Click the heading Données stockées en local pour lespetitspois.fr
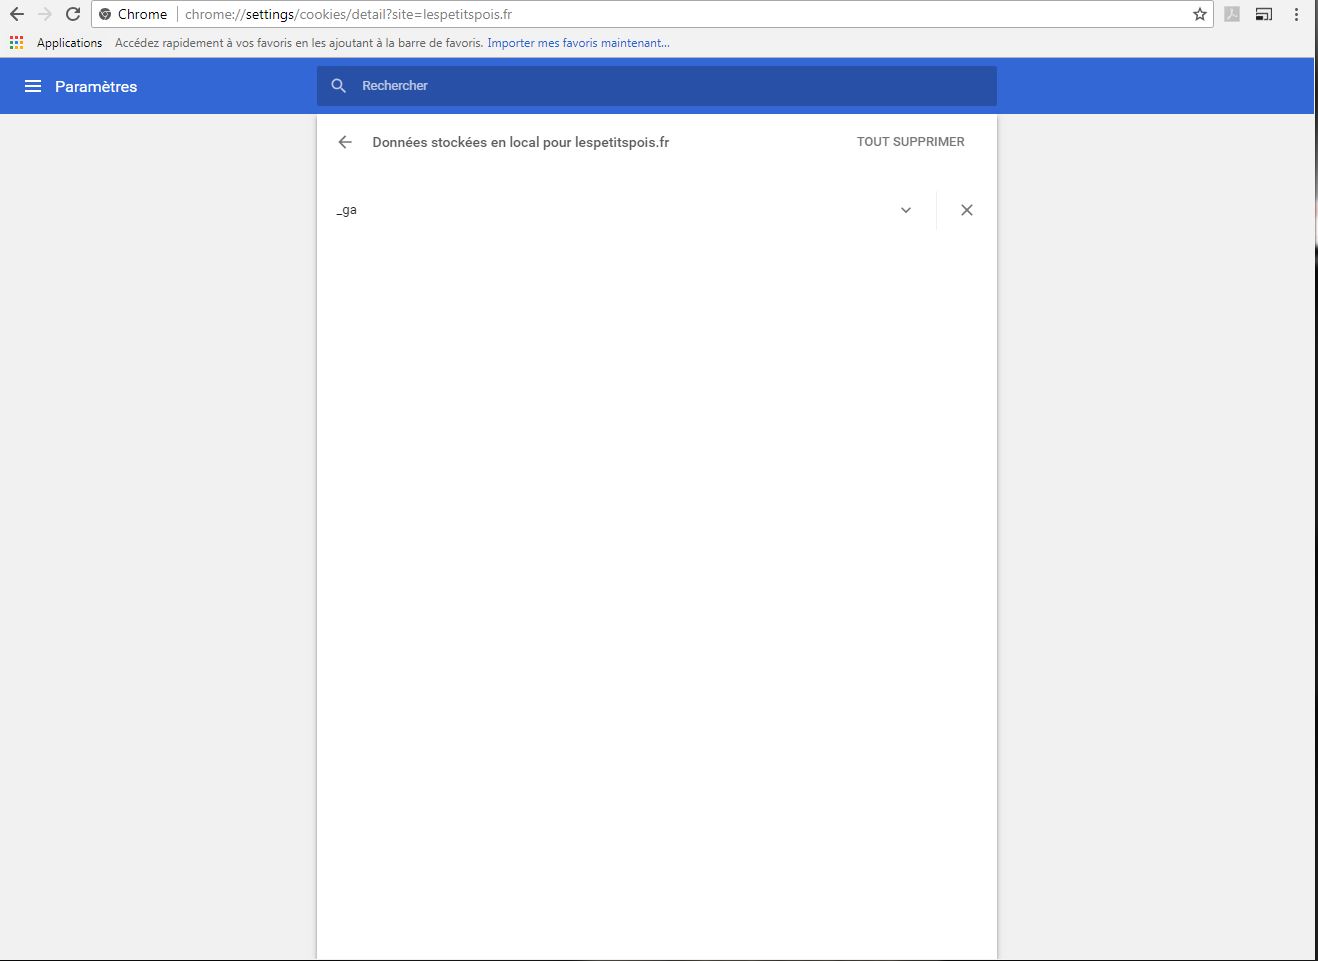Image resolution: width=1318 pixels, height=961 pixels. [521, 142]
